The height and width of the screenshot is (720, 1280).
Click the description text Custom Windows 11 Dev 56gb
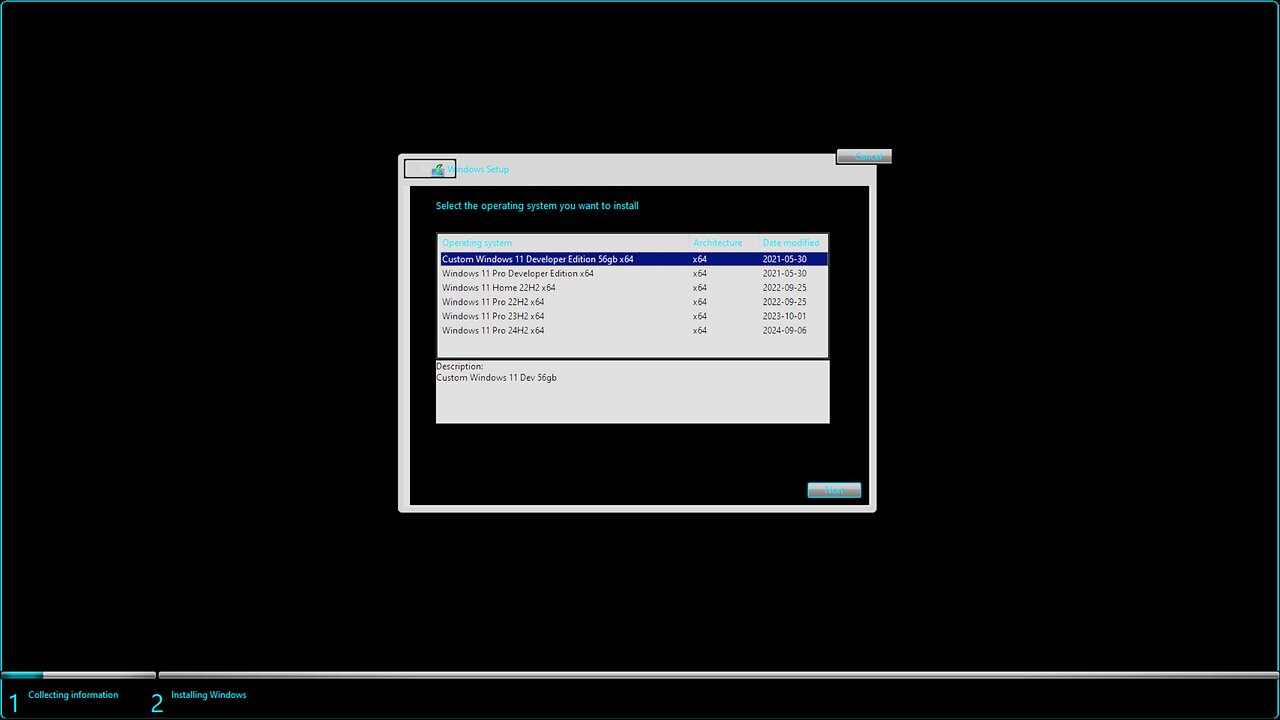click(497, 378)
